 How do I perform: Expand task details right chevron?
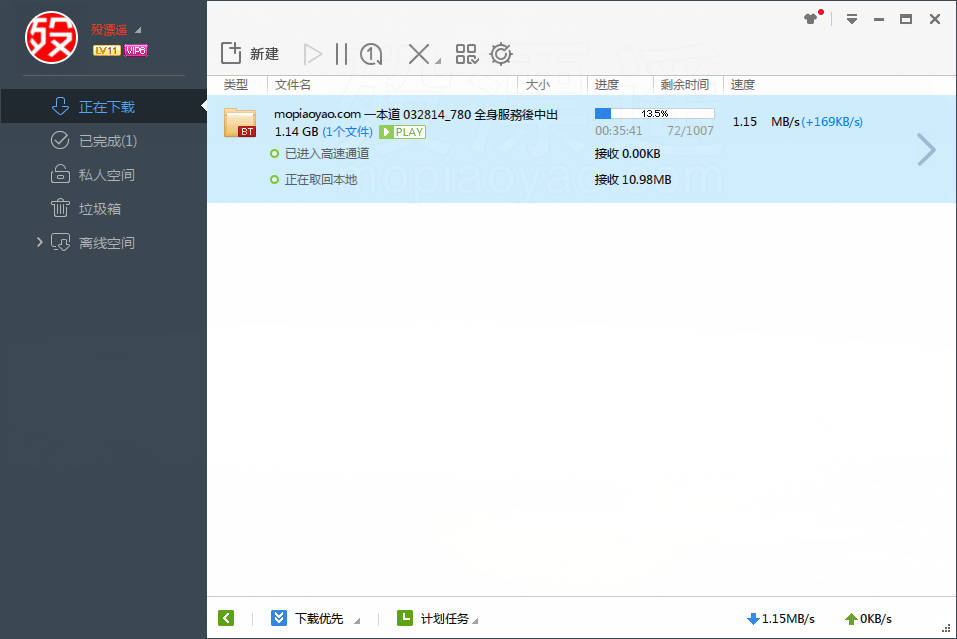[926, 150]
